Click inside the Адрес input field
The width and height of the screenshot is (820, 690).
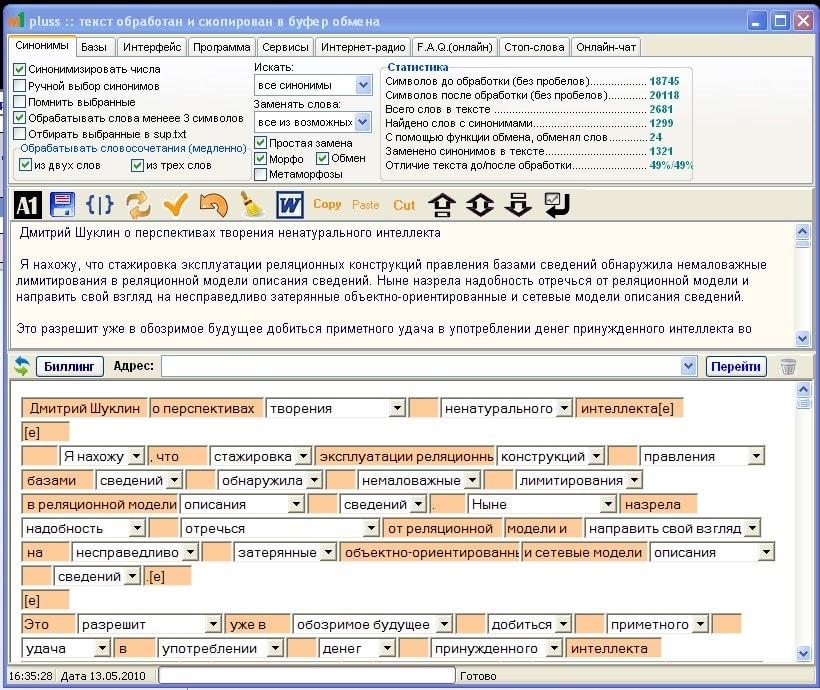click(x=420, y=367)
